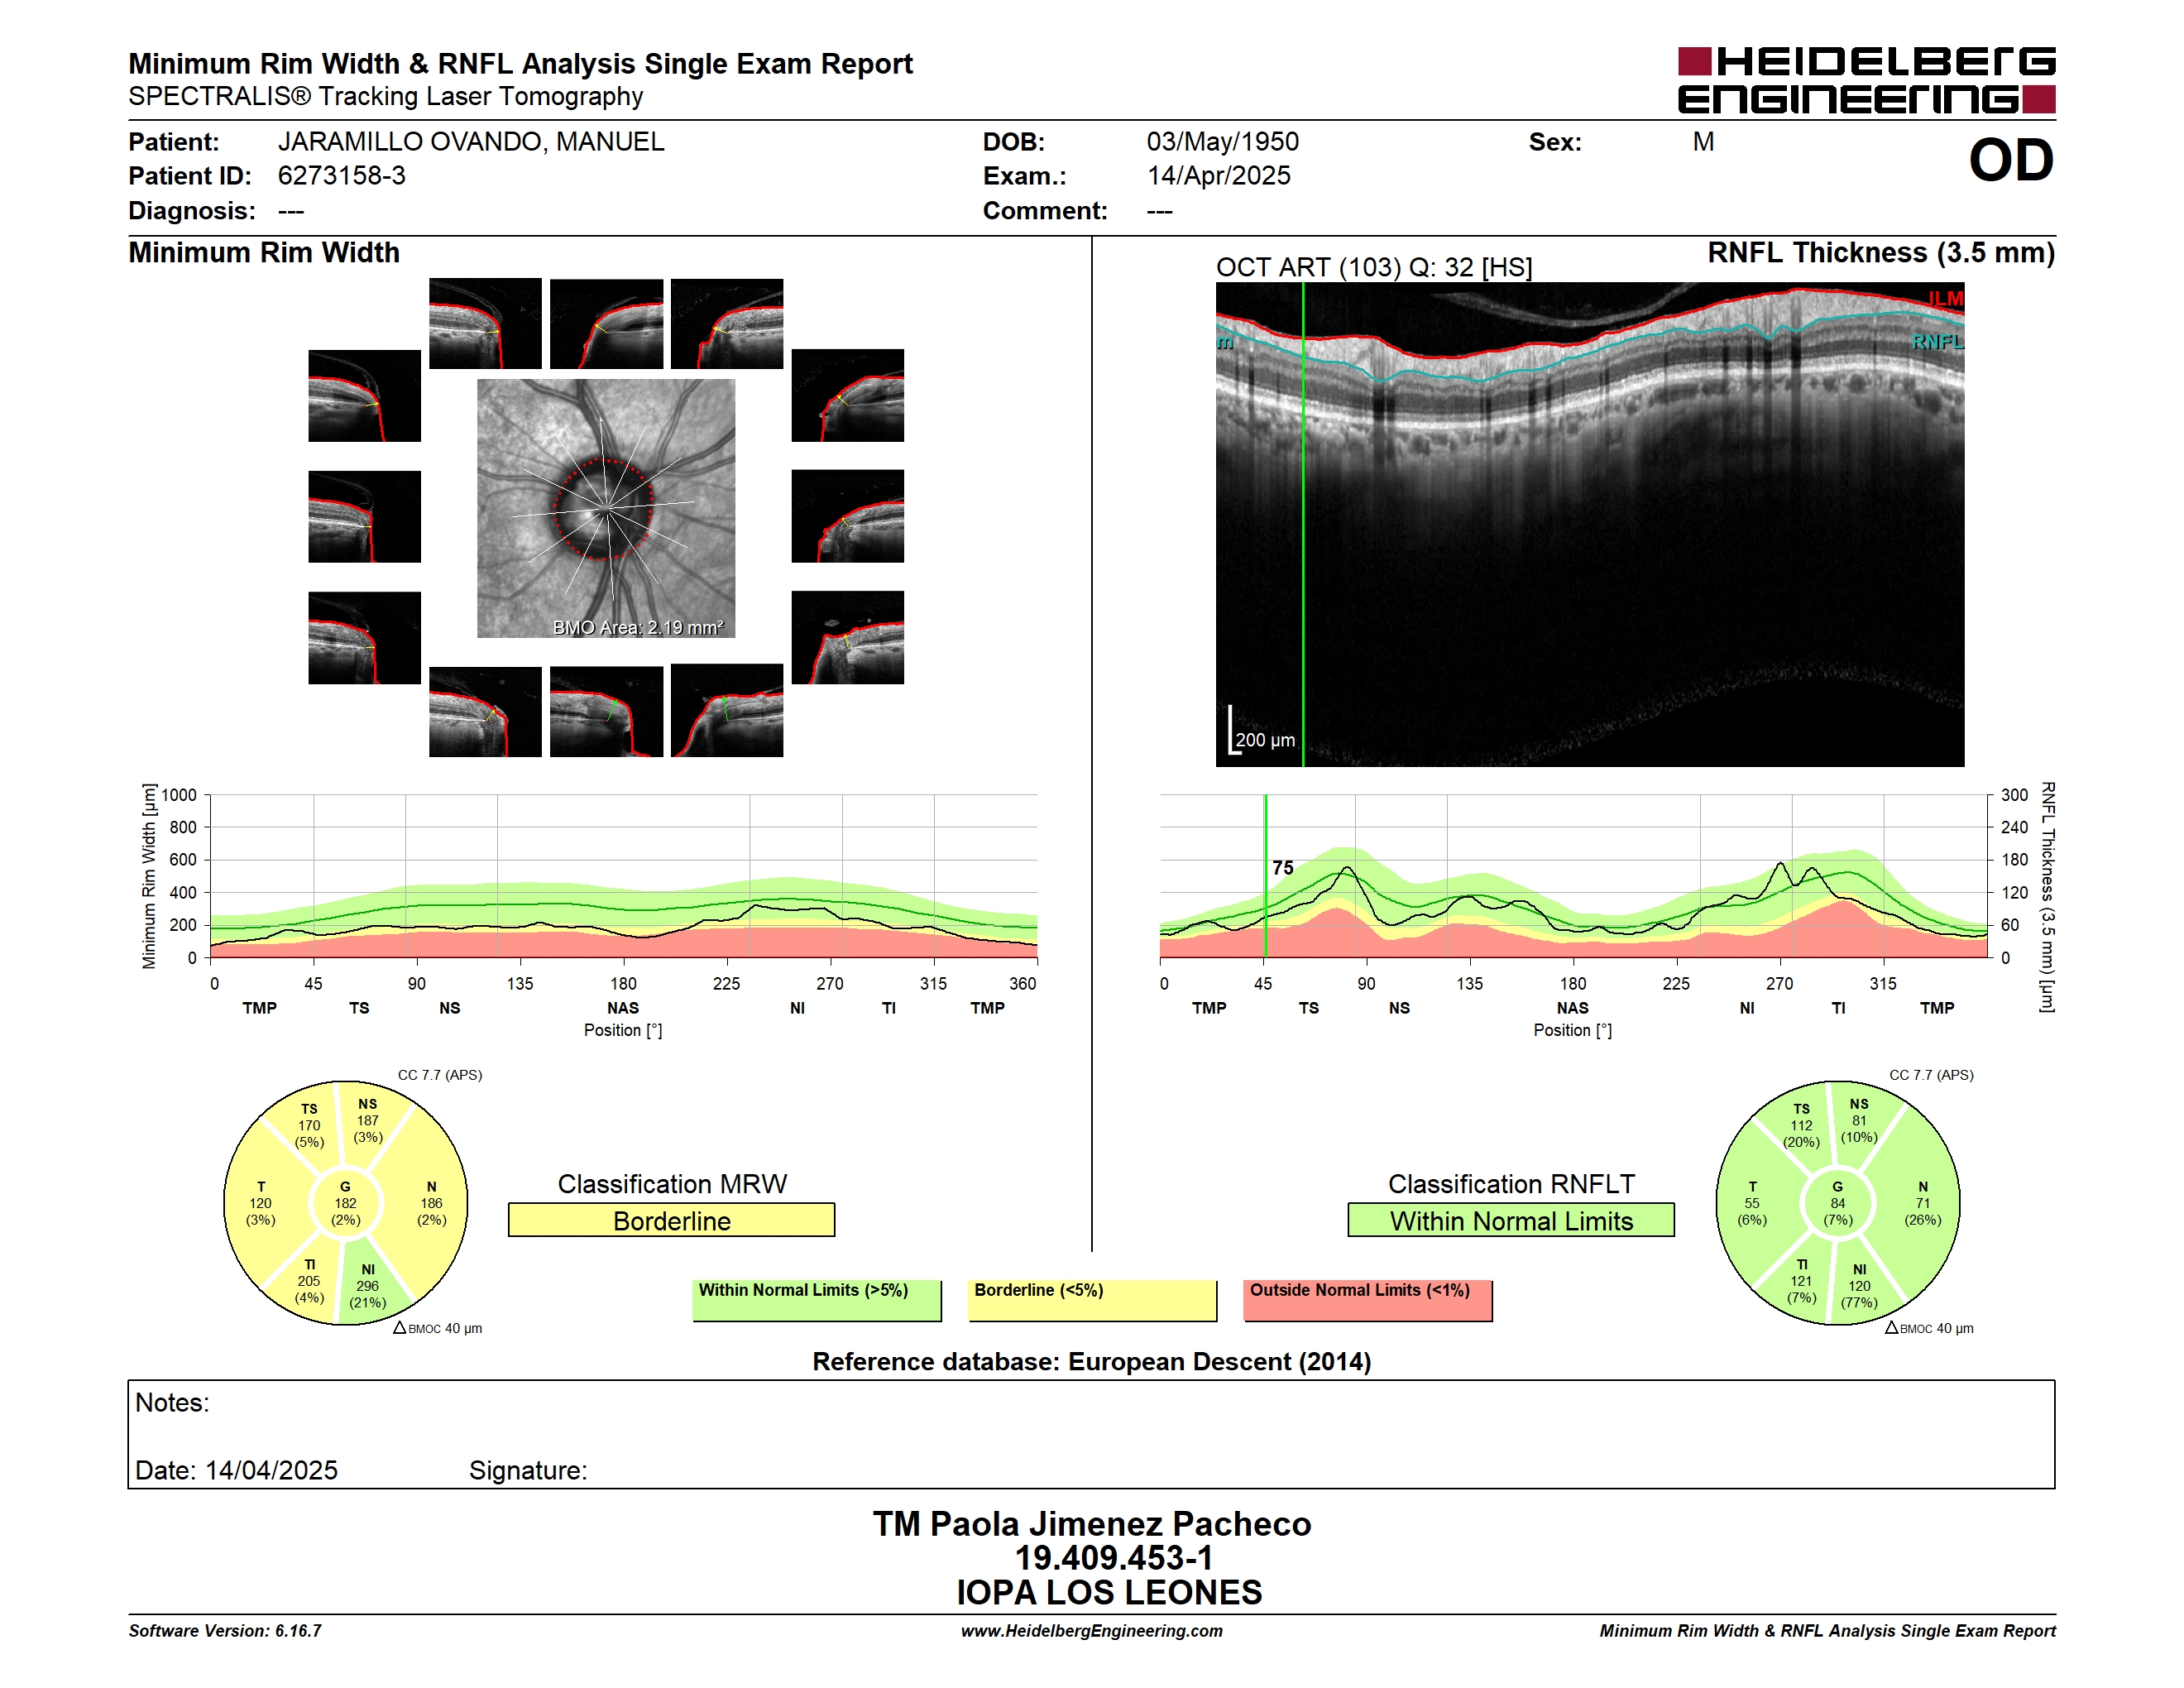Click MRW pie green NI sector 296
Viewport: 2184px width, 1688px height.
coord(368,1286)
